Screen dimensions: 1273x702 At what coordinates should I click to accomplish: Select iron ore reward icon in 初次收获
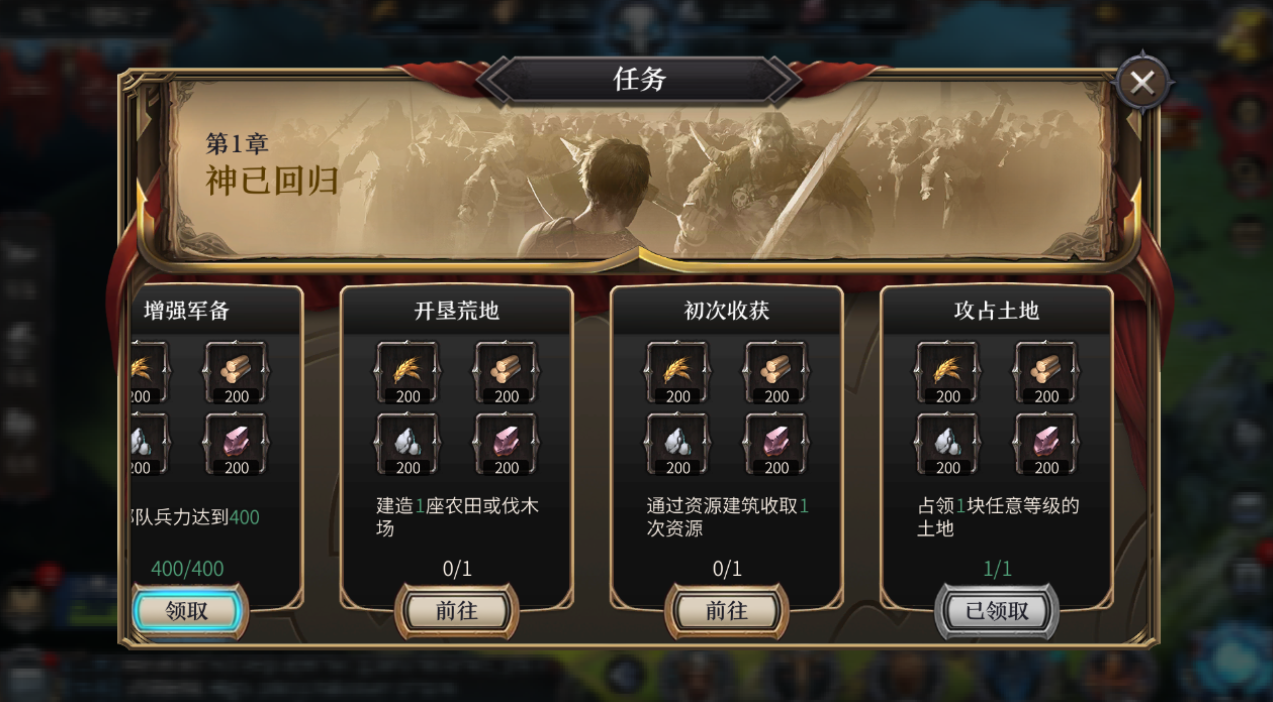(x=776, y=444)
